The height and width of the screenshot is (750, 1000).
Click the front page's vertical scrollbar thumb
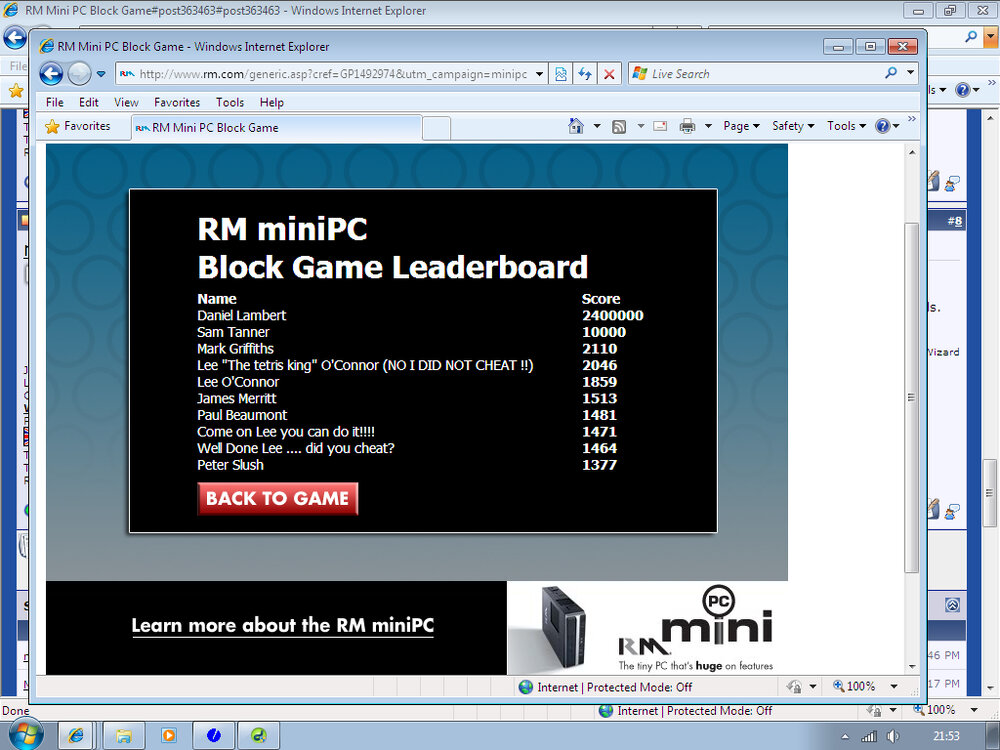pyautogui.click(x=911, y=397)
